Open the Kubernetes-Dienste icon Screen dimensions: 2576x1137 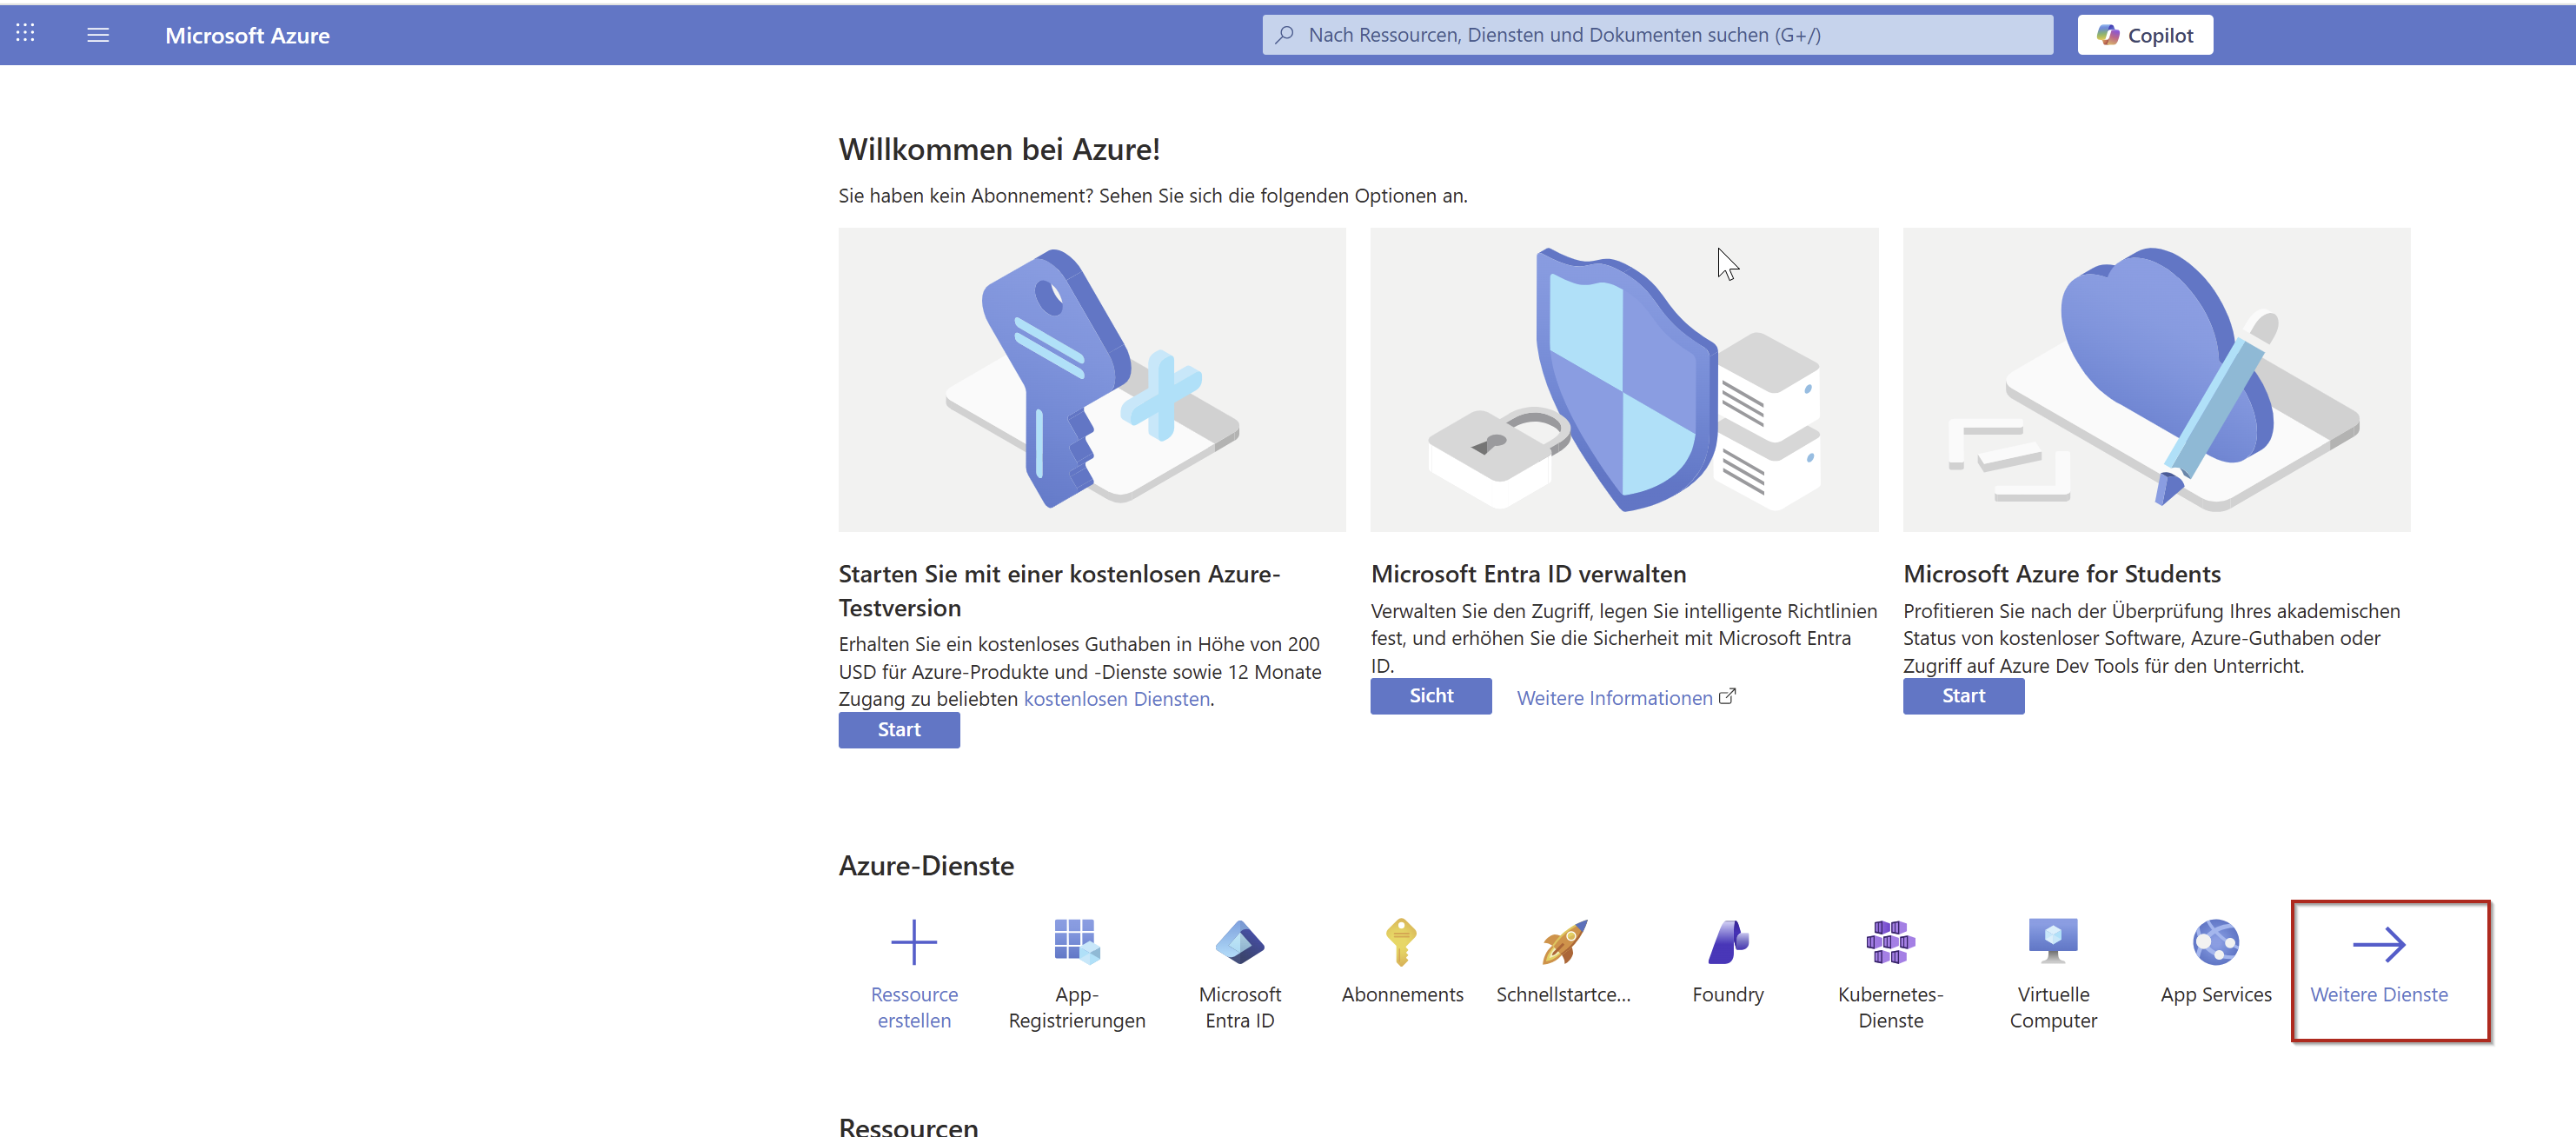[x=1890, y=942]
